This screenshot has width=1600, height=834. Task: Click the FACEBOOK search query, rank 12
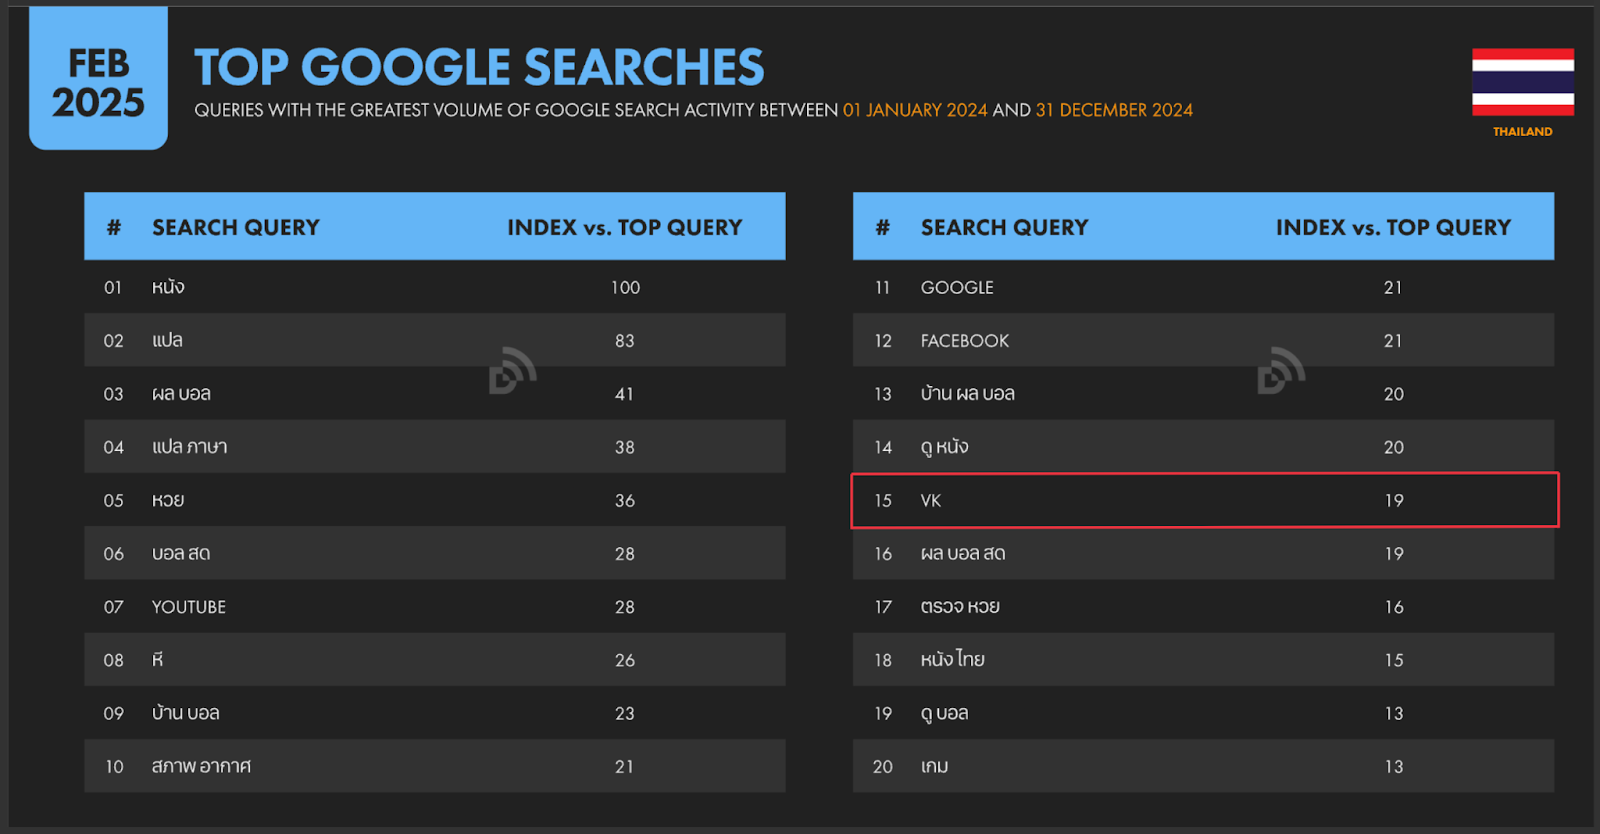[x=965, y=341]
